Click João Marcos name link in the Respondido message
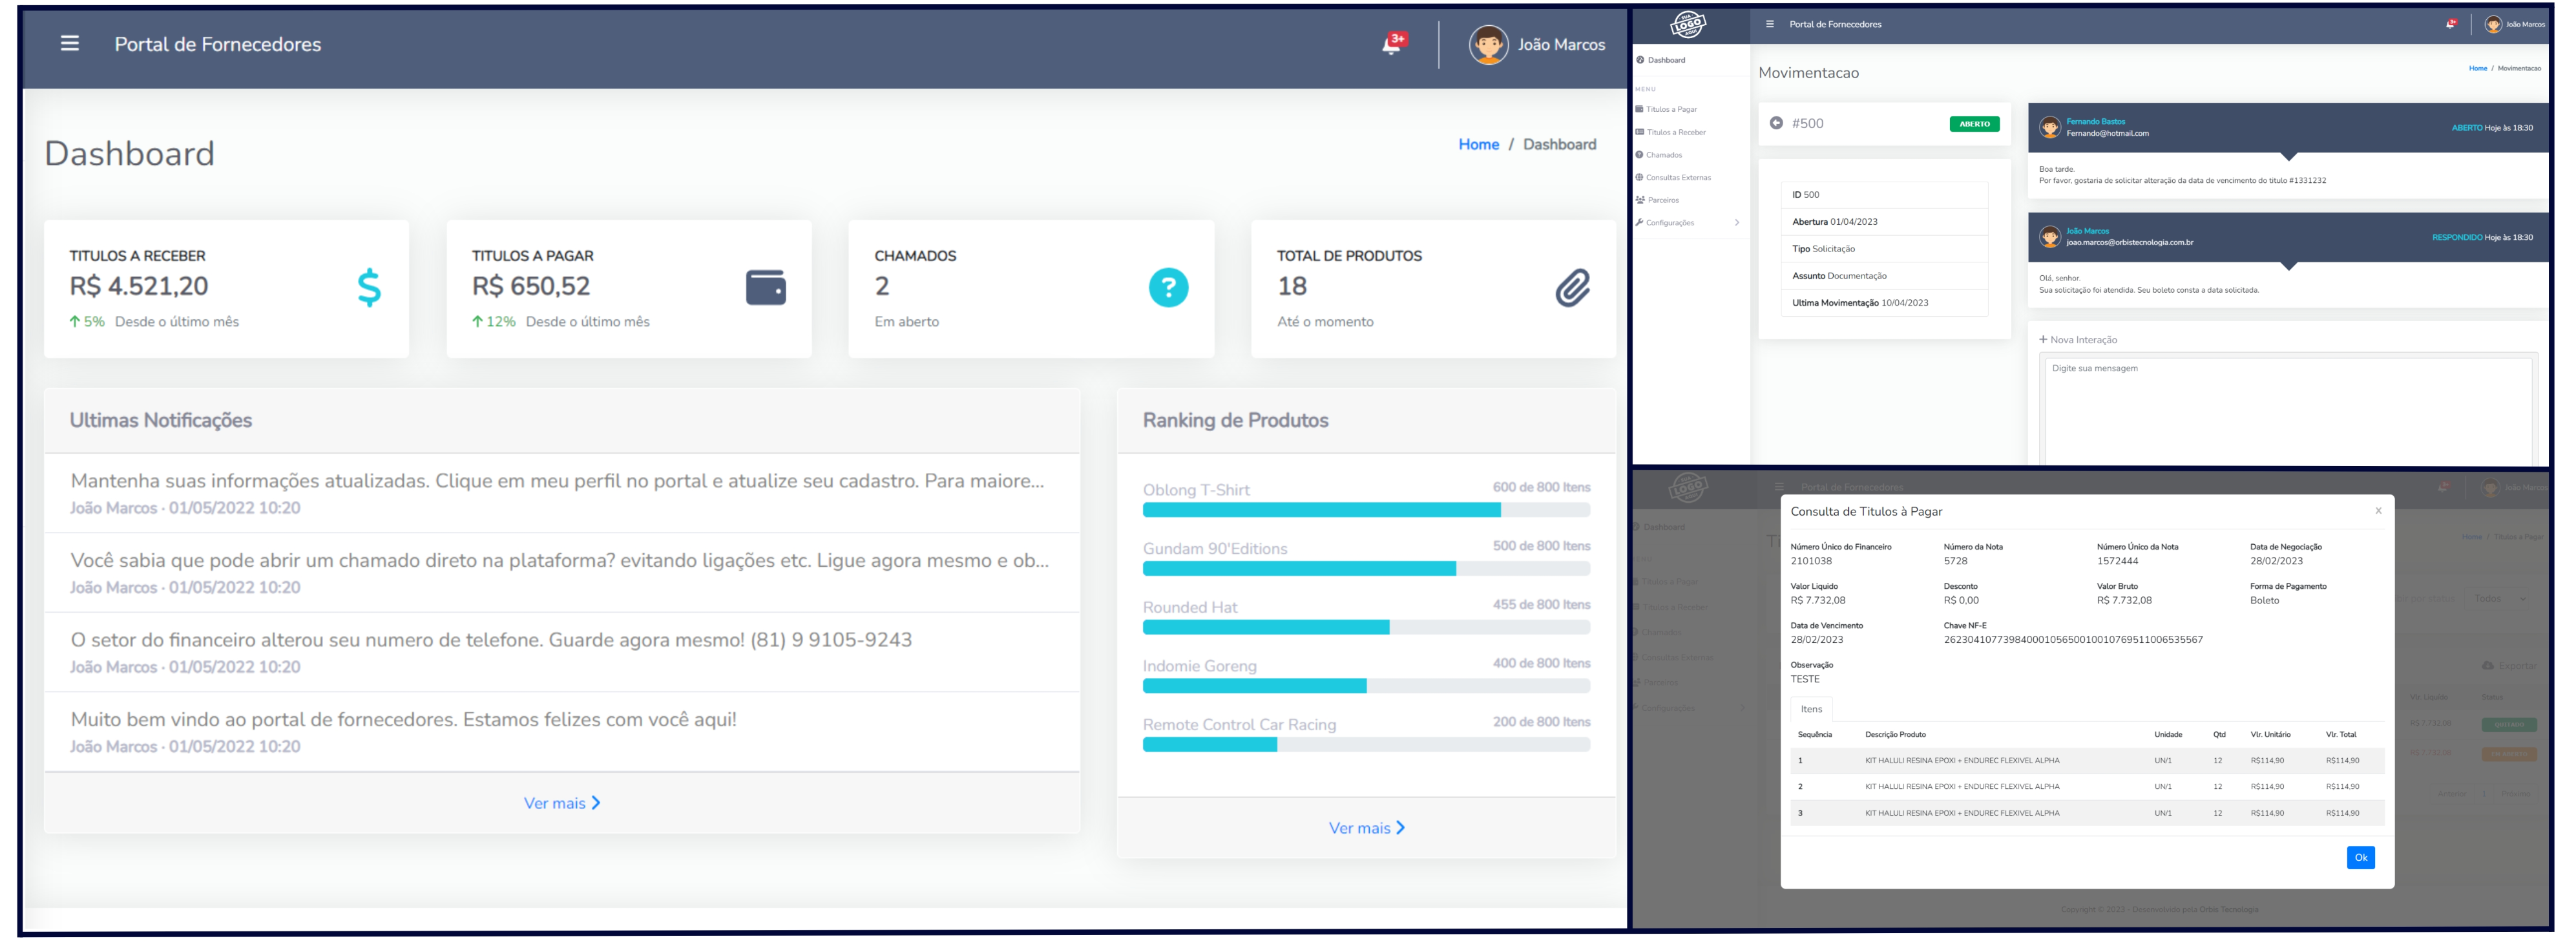The width and height of the screenshot is (2576, 950). coord(2087,231)
